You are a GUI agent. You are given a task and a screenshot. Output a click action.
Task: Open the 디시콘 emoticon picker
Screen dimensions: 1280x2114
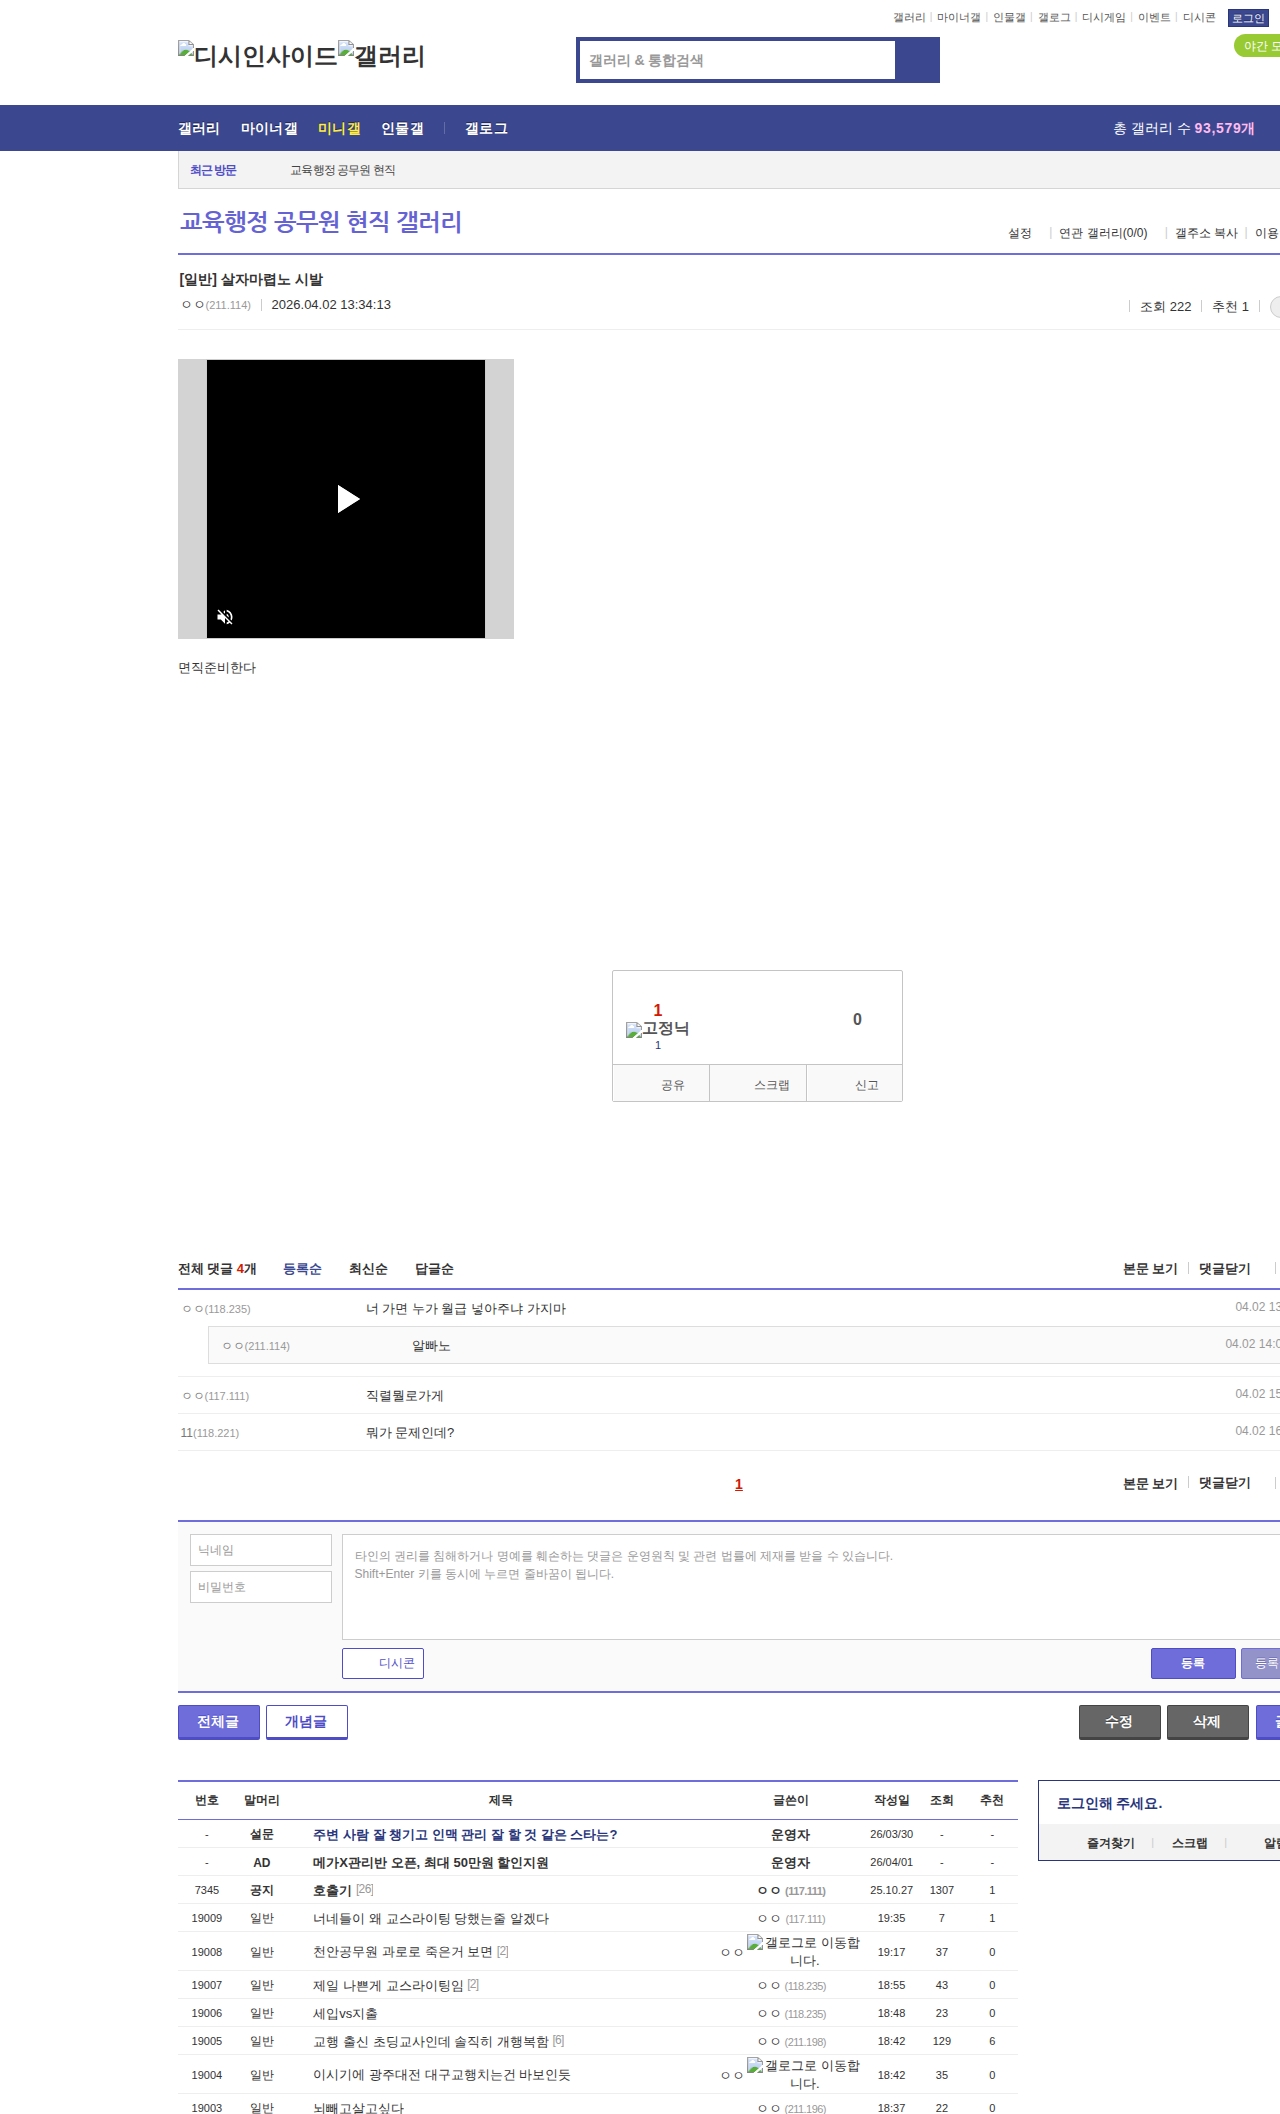point(383,1663)
